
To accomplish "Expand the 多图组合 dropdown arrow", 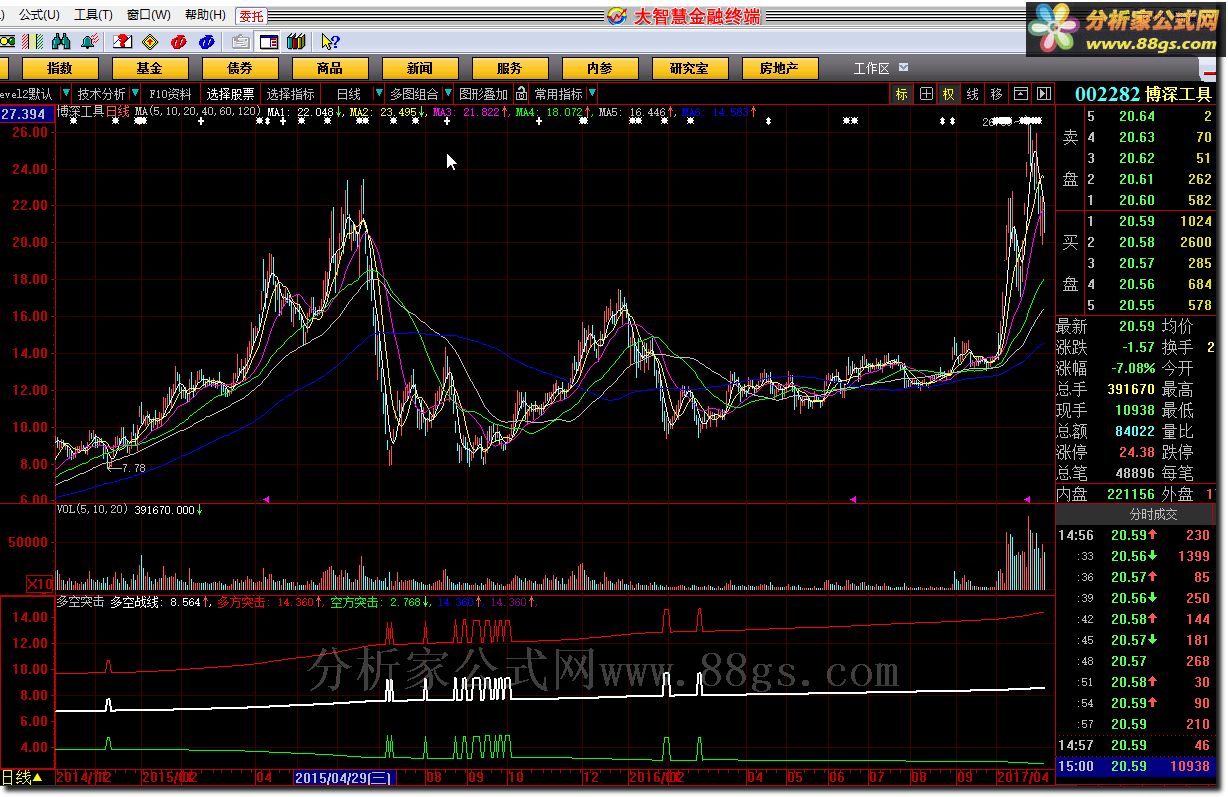I will [446, 94].
